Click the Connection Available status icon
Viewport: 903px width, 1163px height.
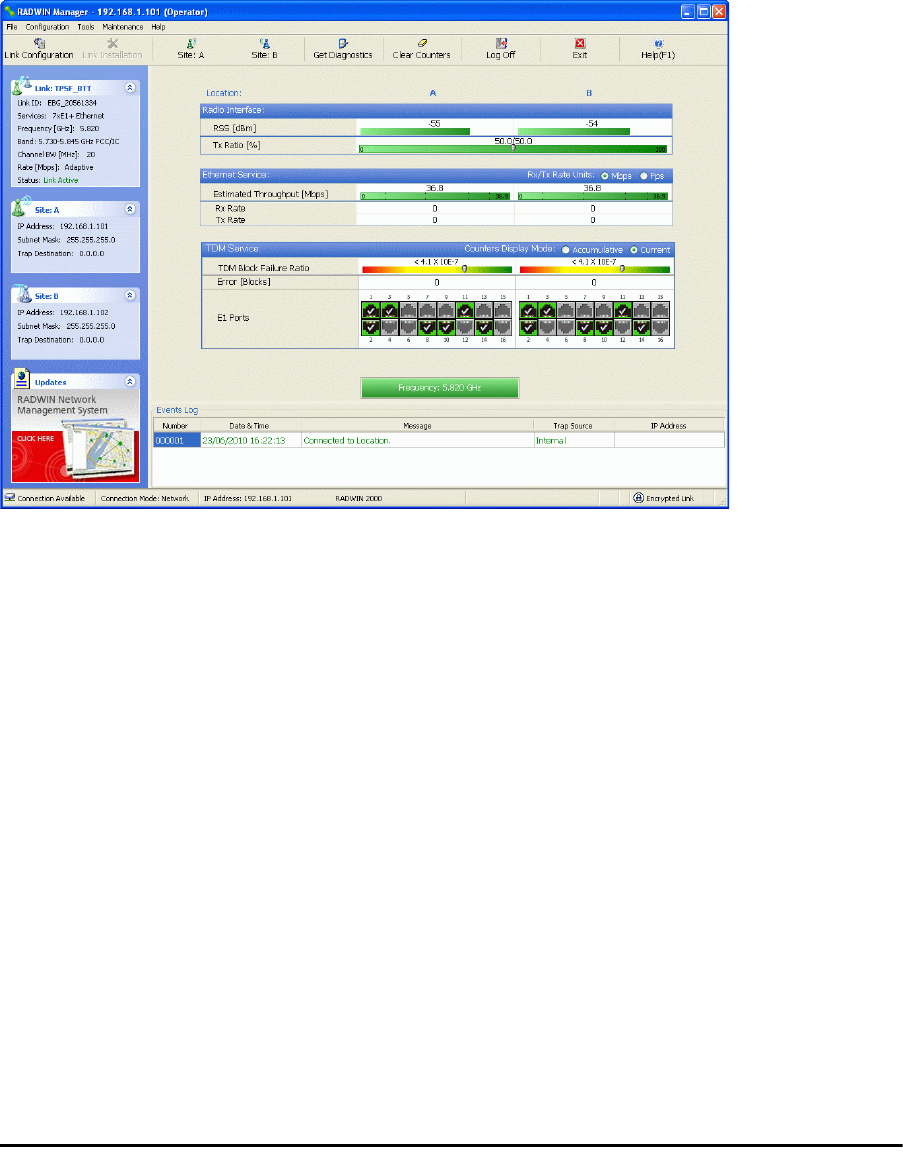click(x=10, y=498)
